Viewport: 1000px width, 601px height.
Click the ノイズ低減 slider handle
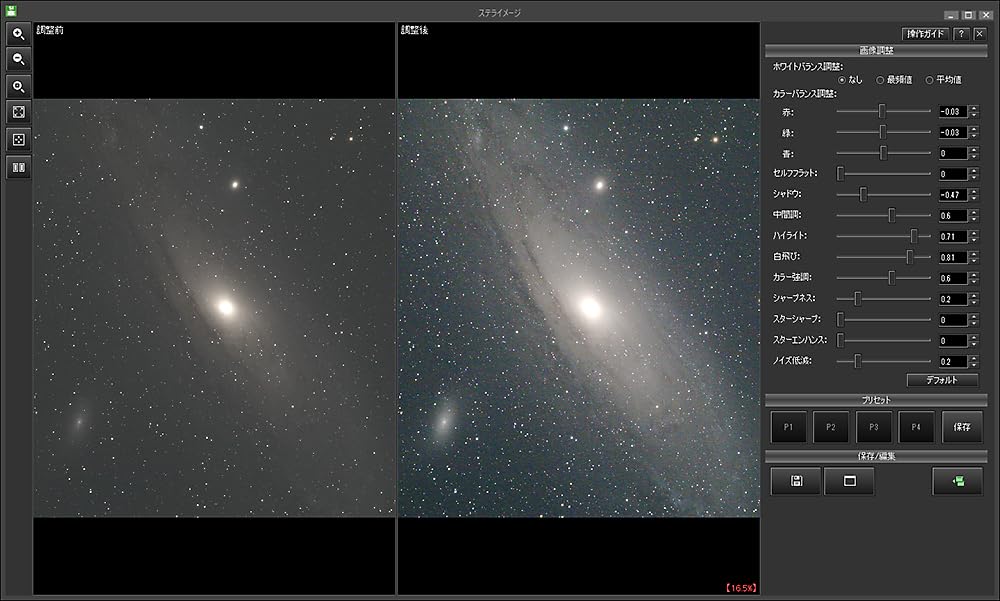[x=858, y=361]
